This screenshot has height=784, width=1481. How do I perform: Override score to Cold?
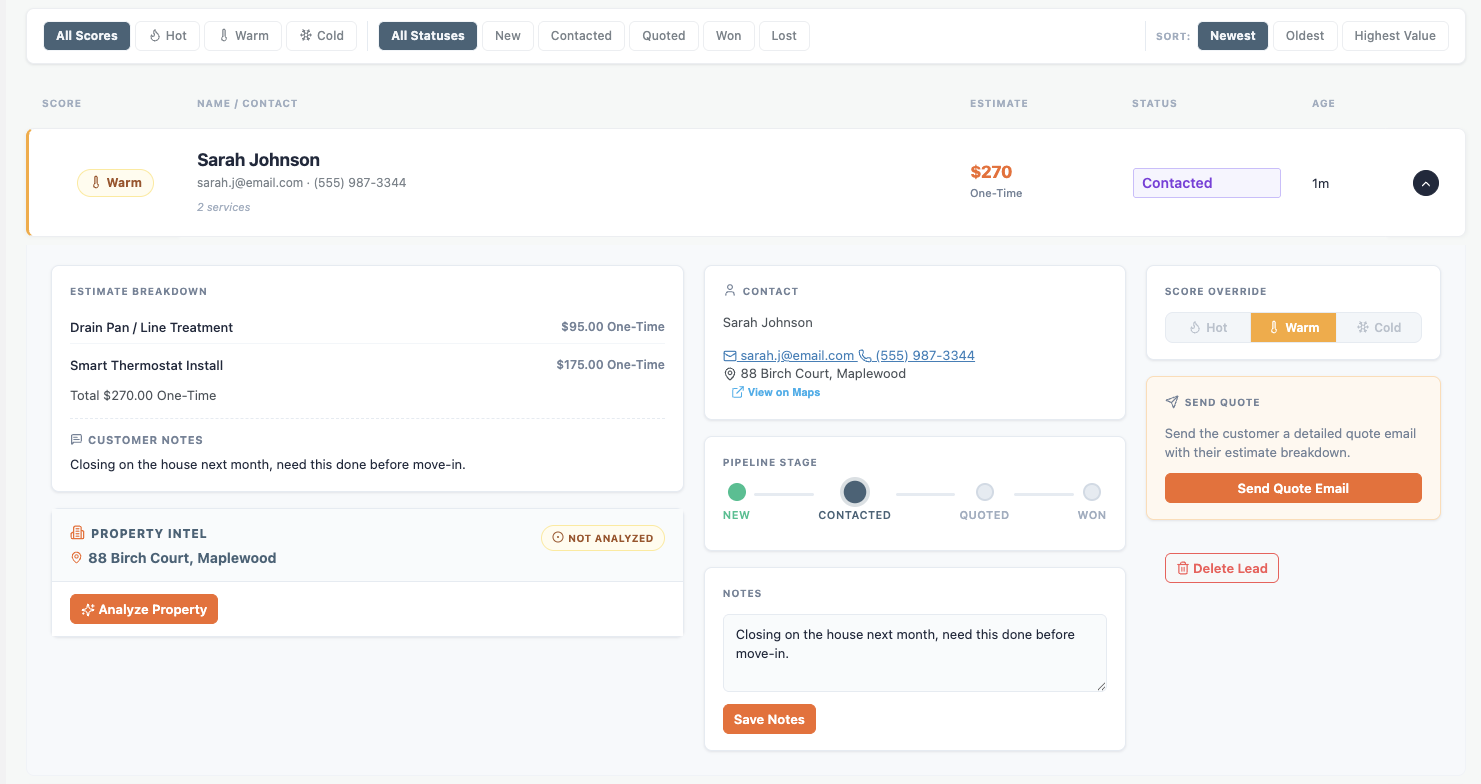(1379, 328)
